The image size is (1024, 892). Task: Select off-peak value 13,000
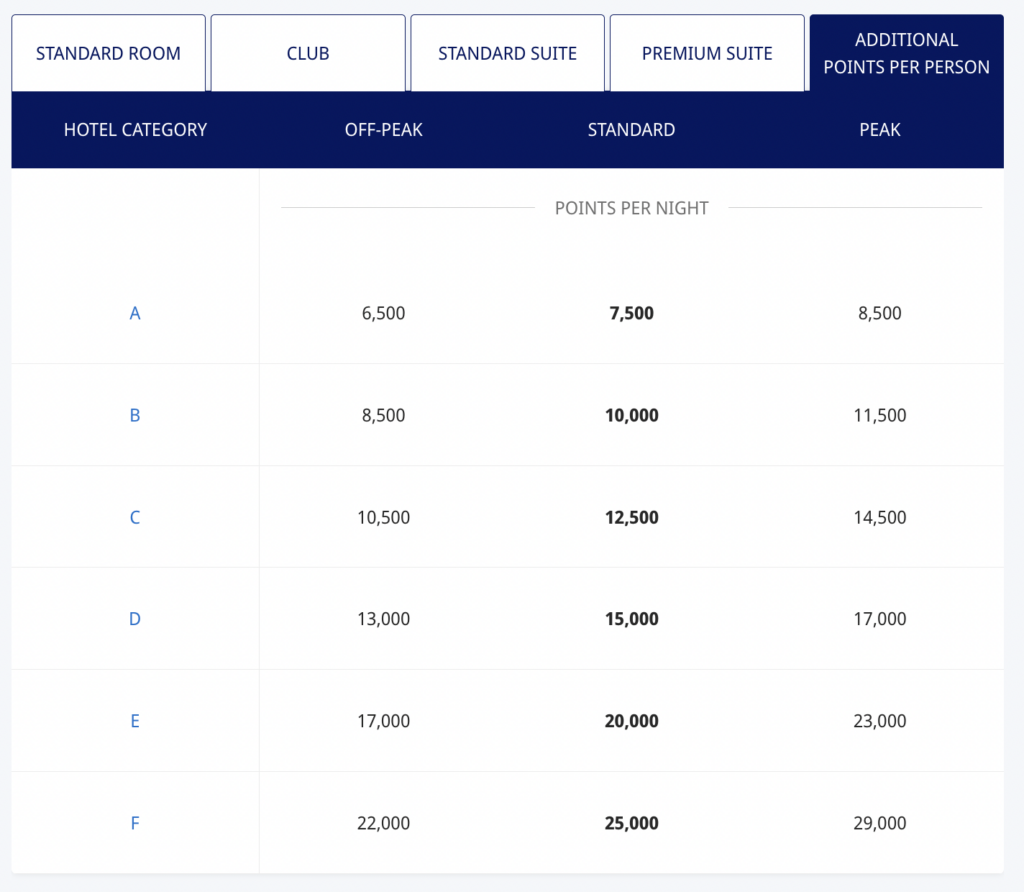tap(383, 619)
